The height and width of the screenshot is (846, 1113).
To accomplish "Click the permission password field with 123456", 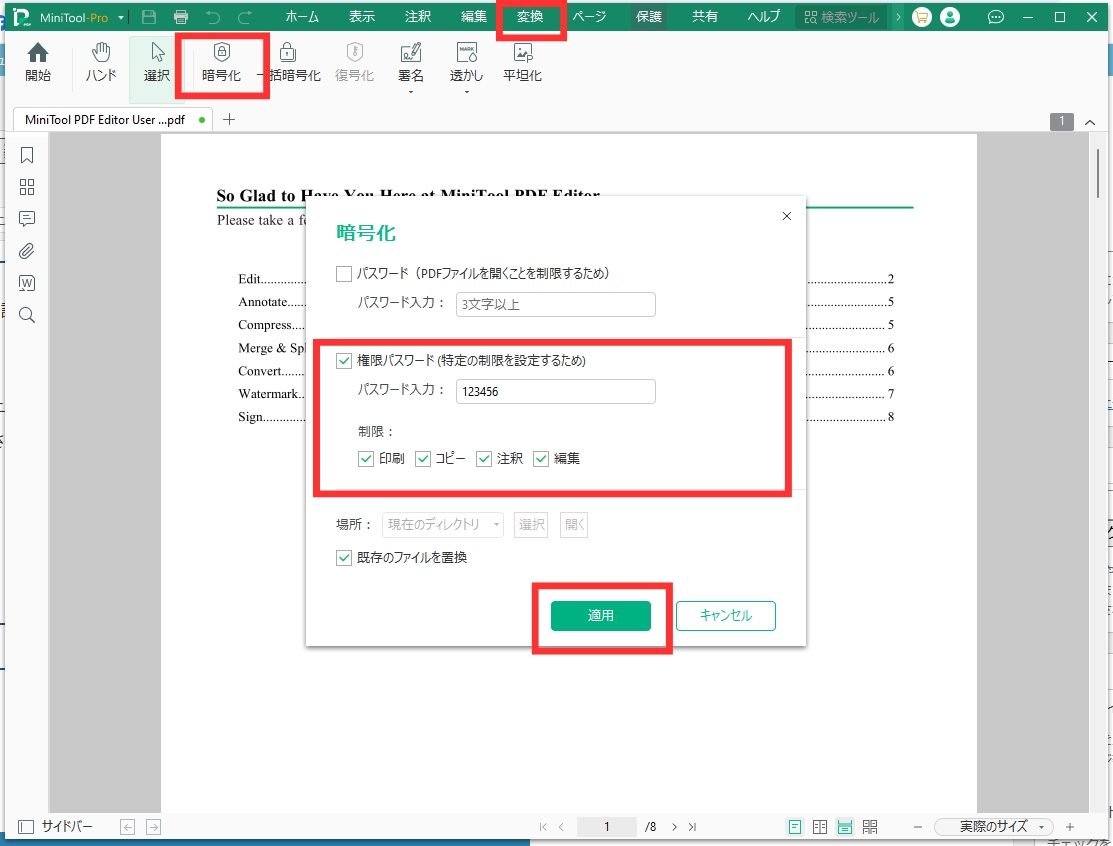I will coord(556,391).
